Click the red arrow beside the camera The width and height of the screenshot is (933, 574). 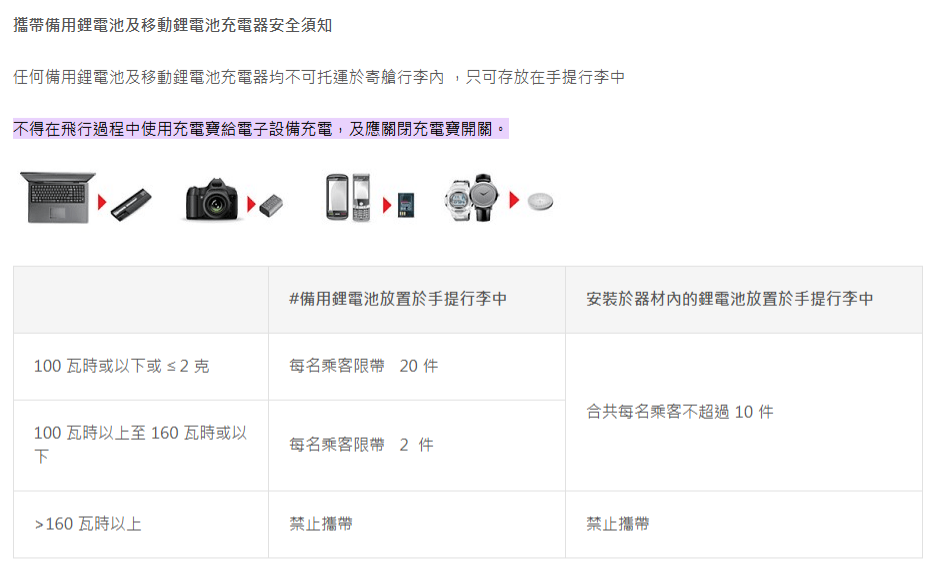(x=251, y=203)
